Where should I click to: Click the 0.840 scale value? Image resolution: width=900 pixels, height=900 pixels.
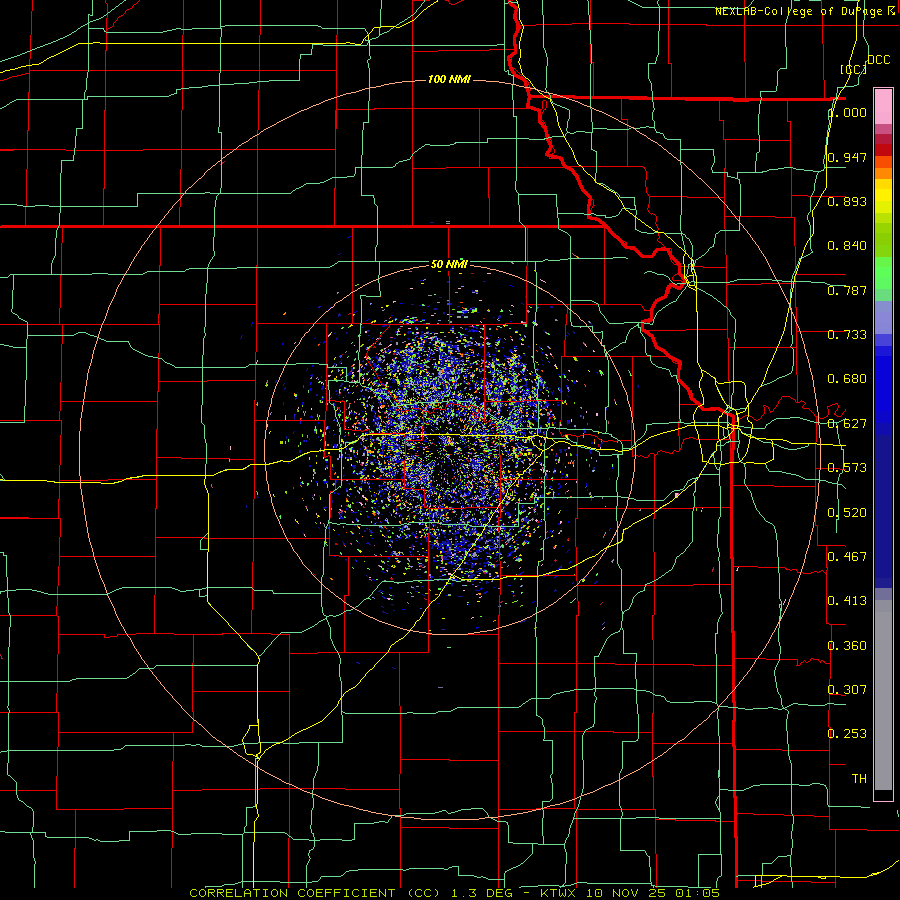(847, 246)
